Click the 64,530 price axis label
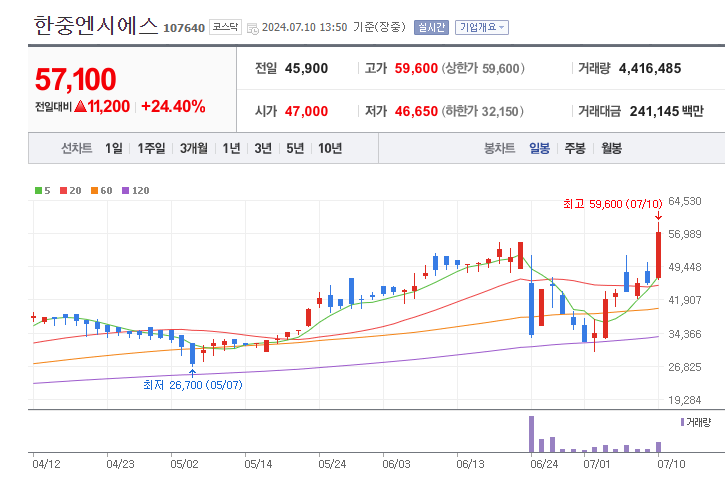 [x=685, y=201]
